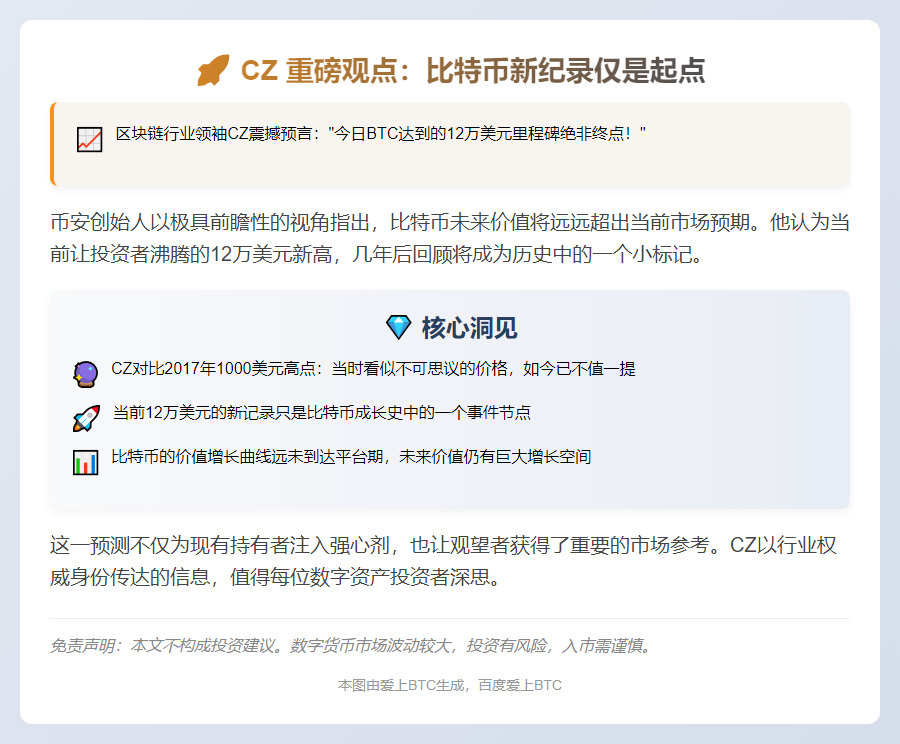Click the crystal ball icon before CZ对比2017年
This screenshot has width=900, height=744.
[x=86, y=374]
